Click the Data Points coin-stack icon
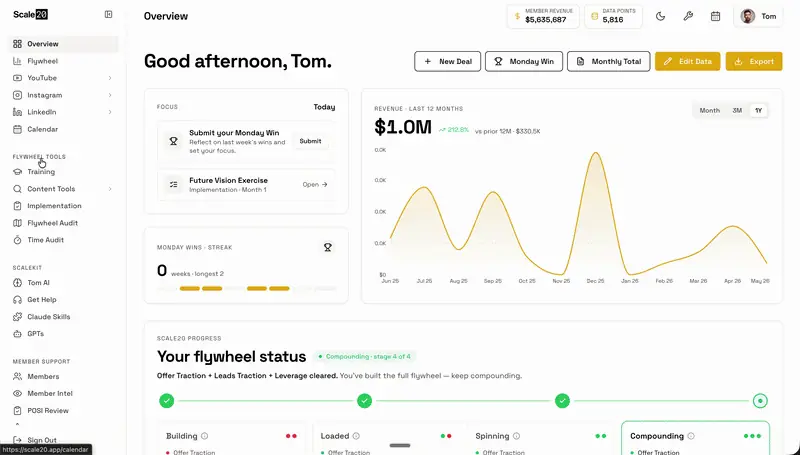Image resolution: width=800 pixels, height=455 pixels. point(594,16)
